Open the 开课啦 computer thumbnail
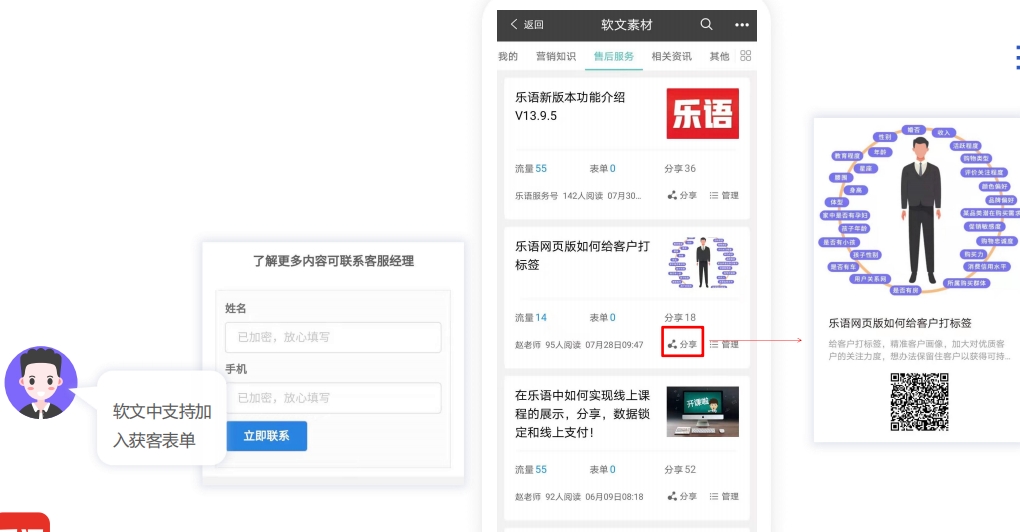Image resolution: width=1020 pixels, height=532 pixels. 703,412
